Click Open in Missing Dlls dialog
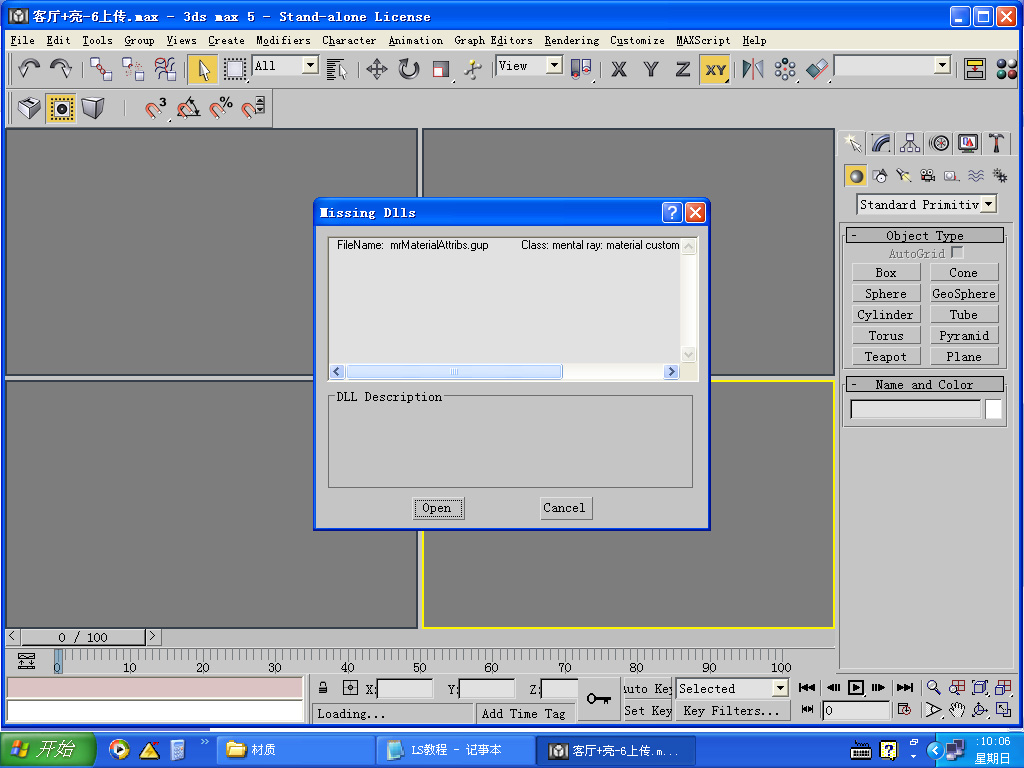Viewport: 1024px width, 768px height. coord(438,508)
